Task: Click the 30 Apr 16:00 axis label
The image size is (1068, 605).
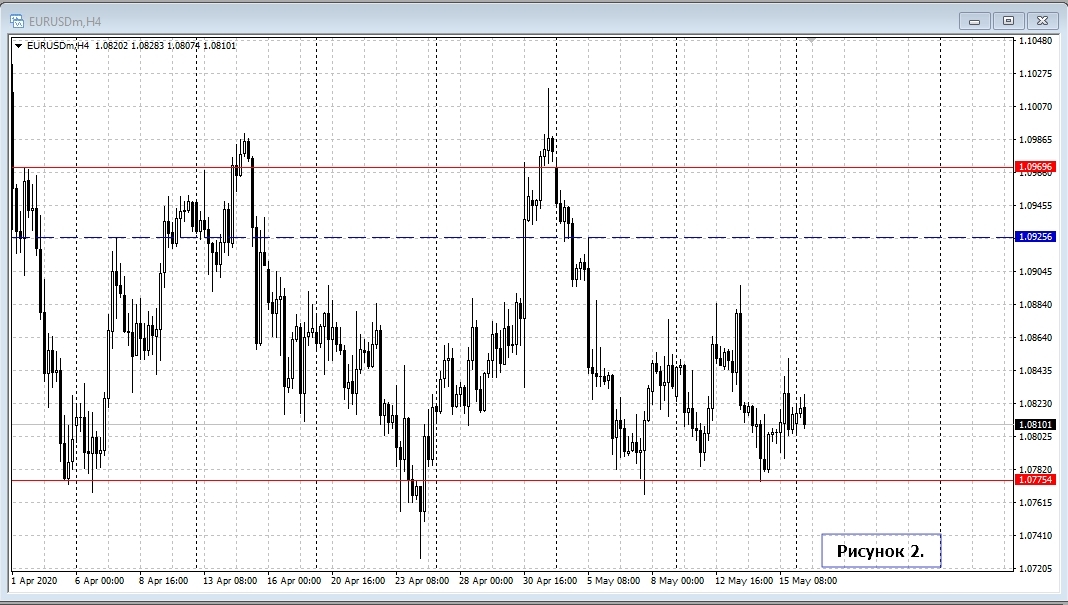Action: tap(550, 581)
